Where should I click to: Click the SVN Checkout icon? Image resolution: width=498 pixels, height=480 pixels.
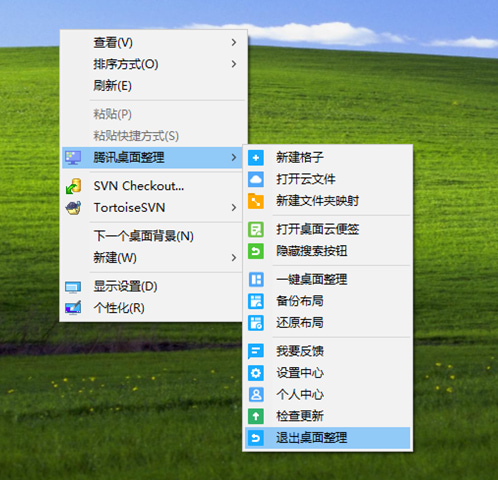73,186
